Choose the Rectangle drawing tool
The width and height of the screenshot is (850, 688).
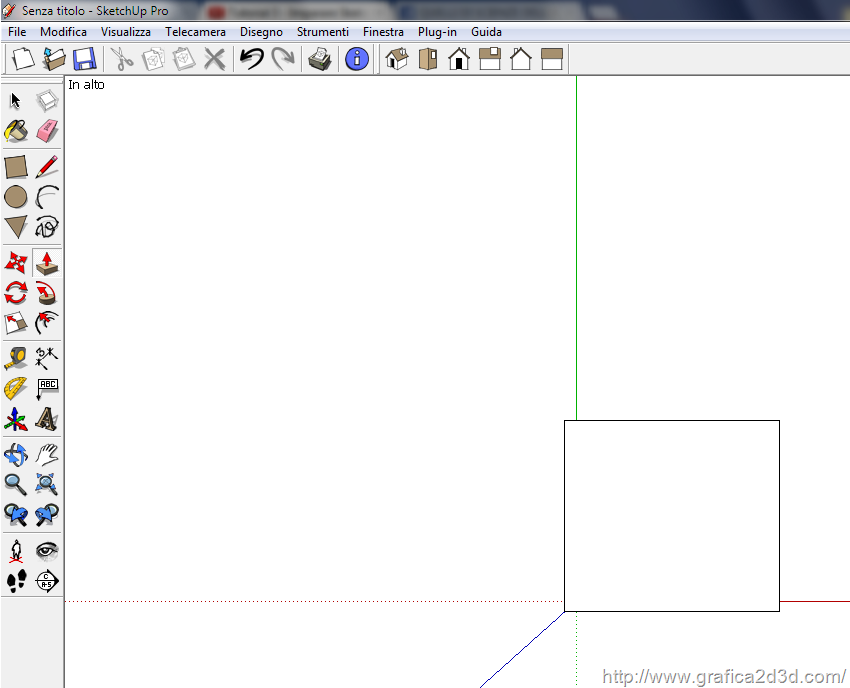16,167
